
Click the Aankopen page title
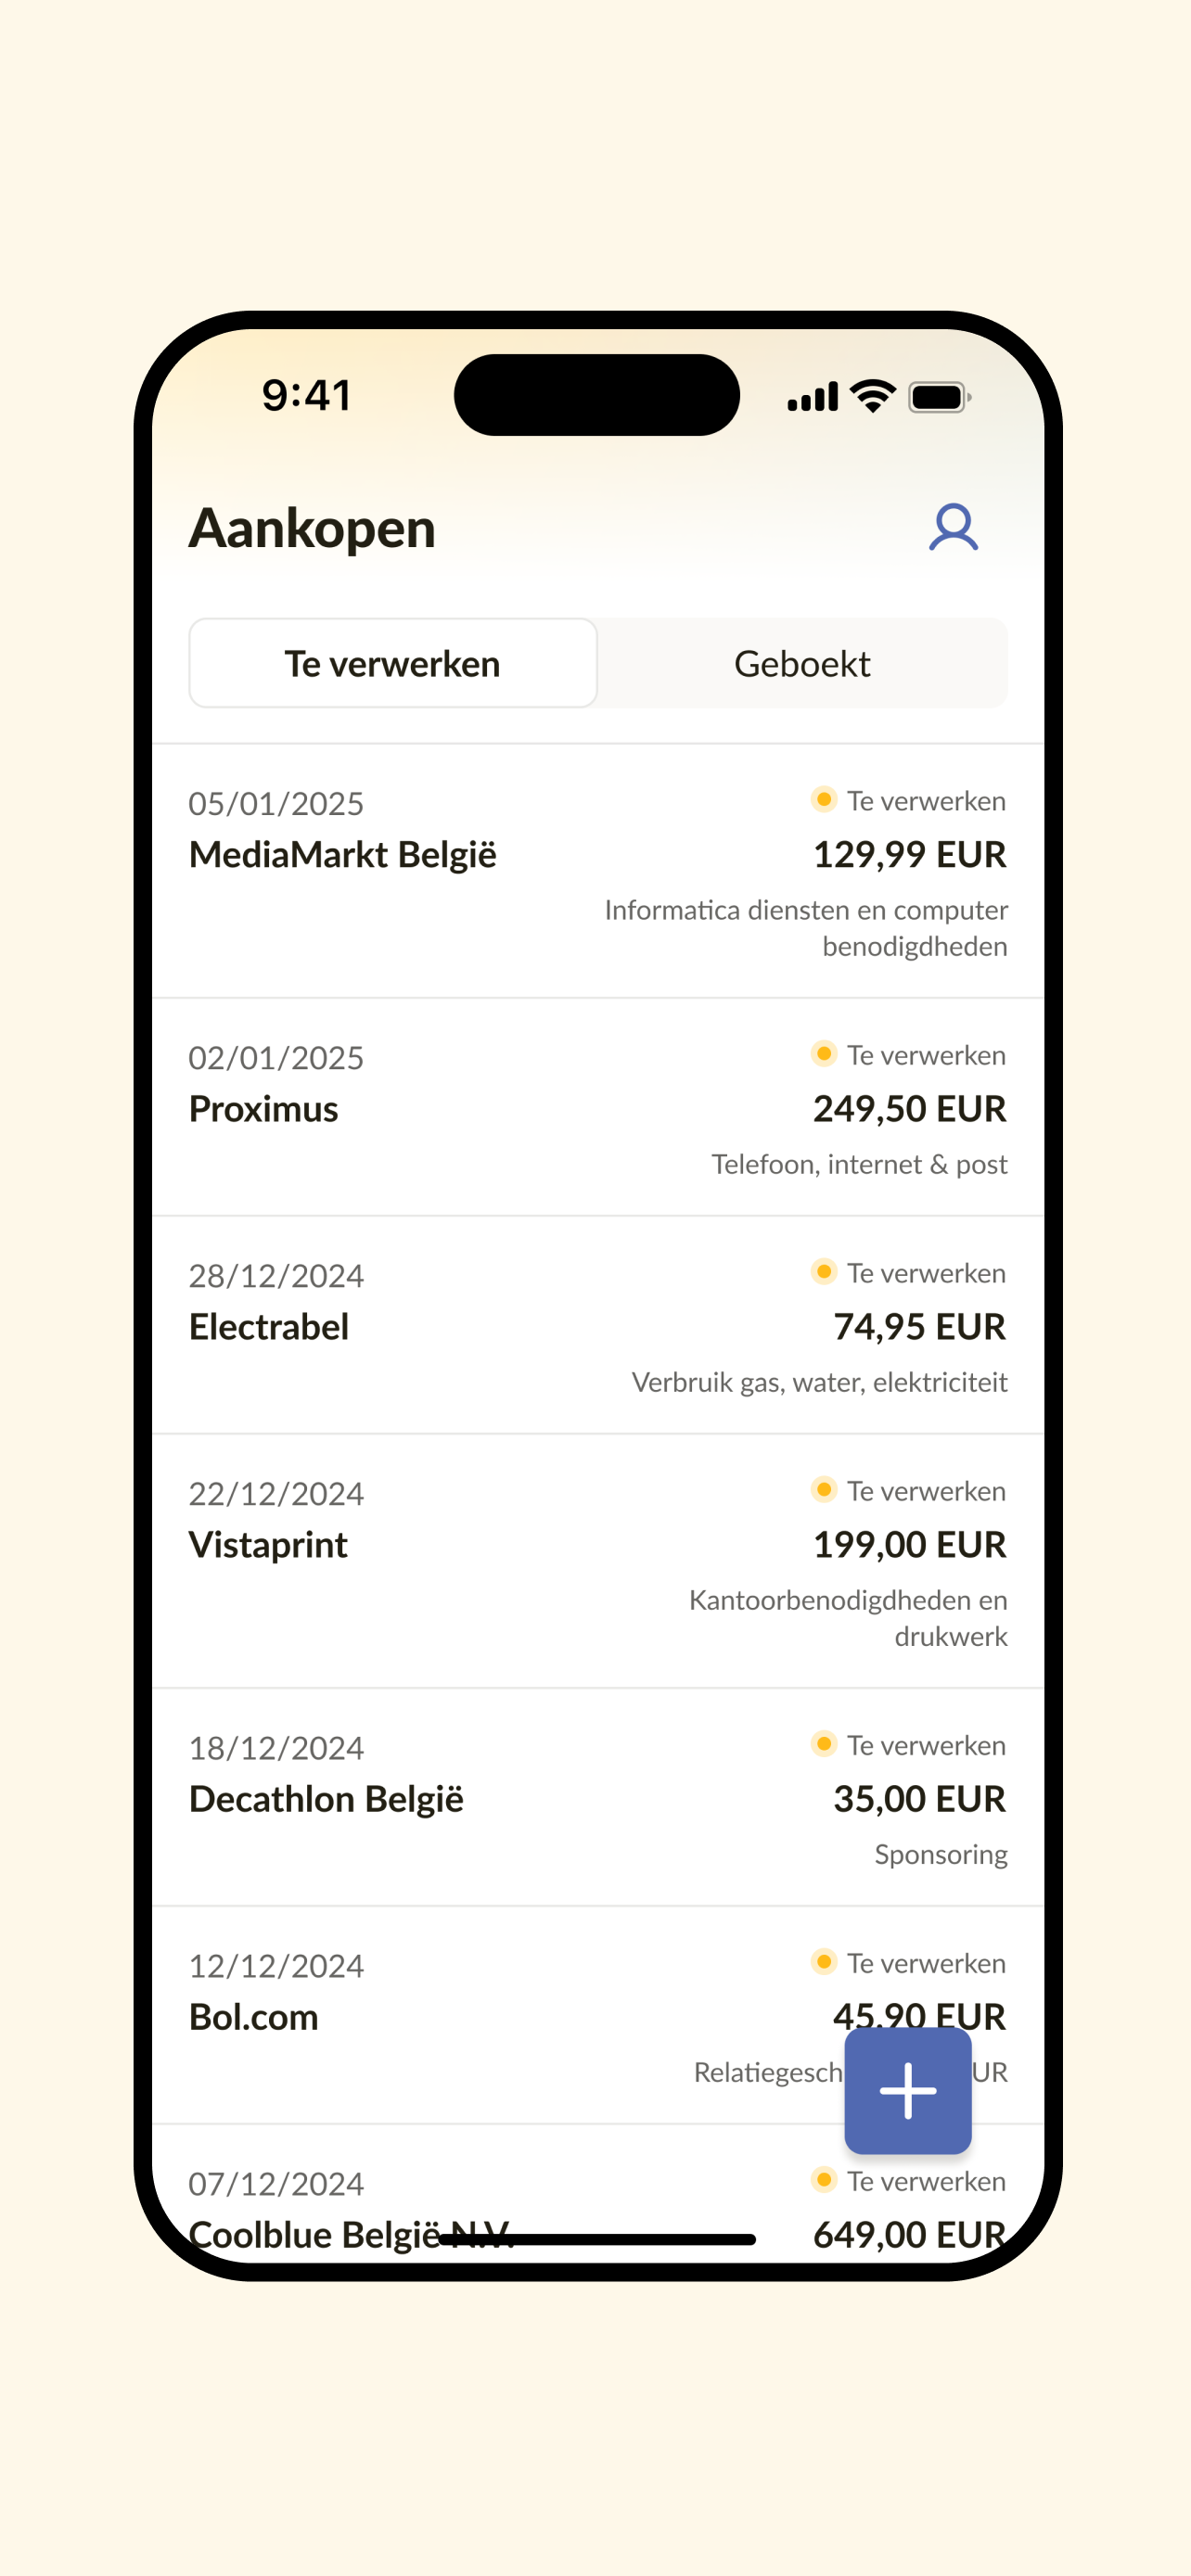312,528
